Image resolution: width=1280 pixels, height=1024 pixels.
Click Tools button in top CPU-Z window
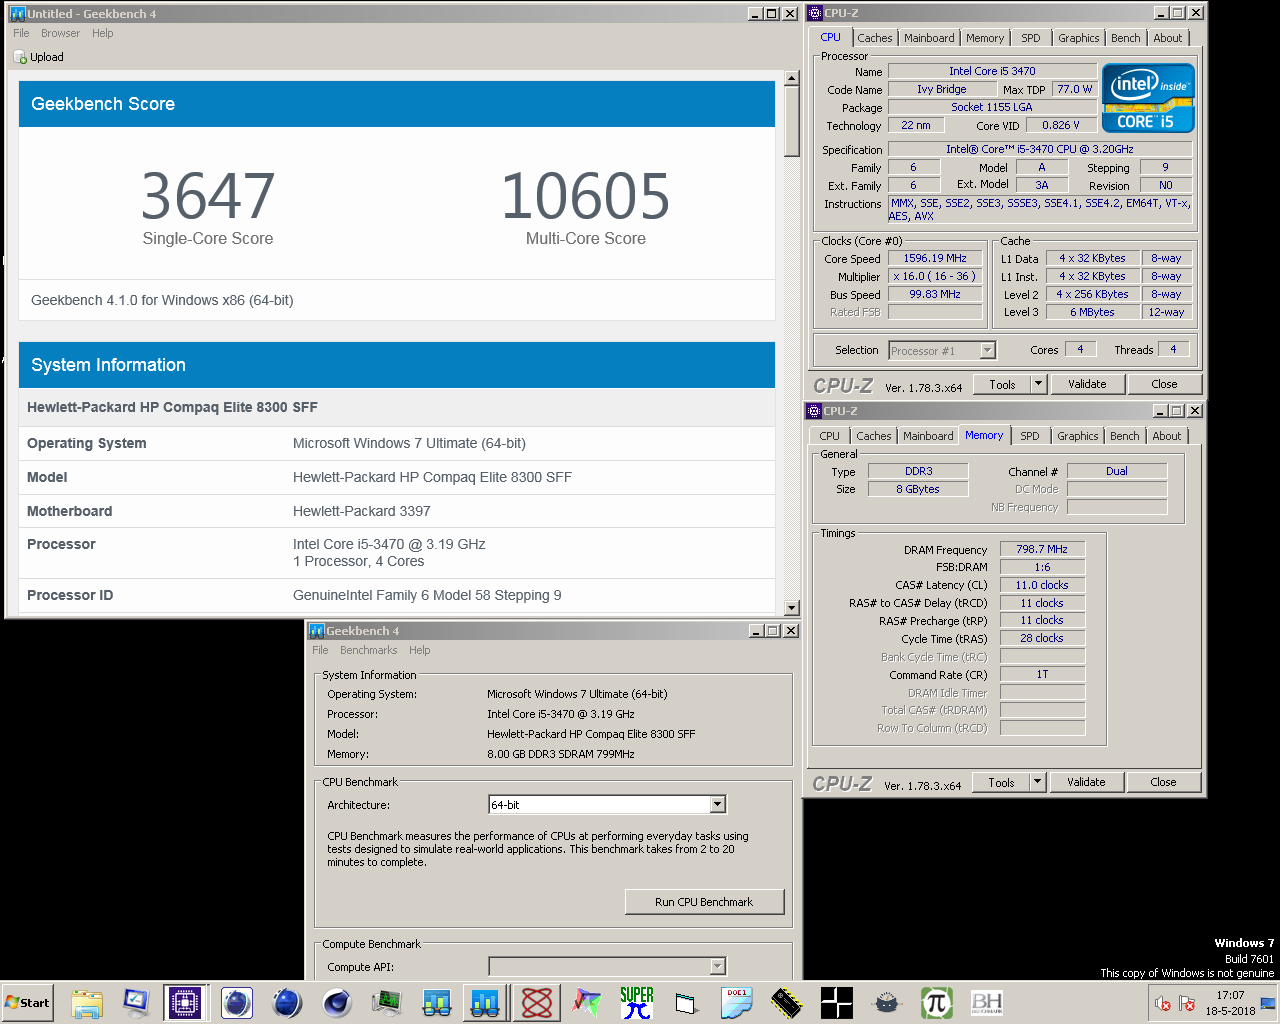click(1002, 384)
